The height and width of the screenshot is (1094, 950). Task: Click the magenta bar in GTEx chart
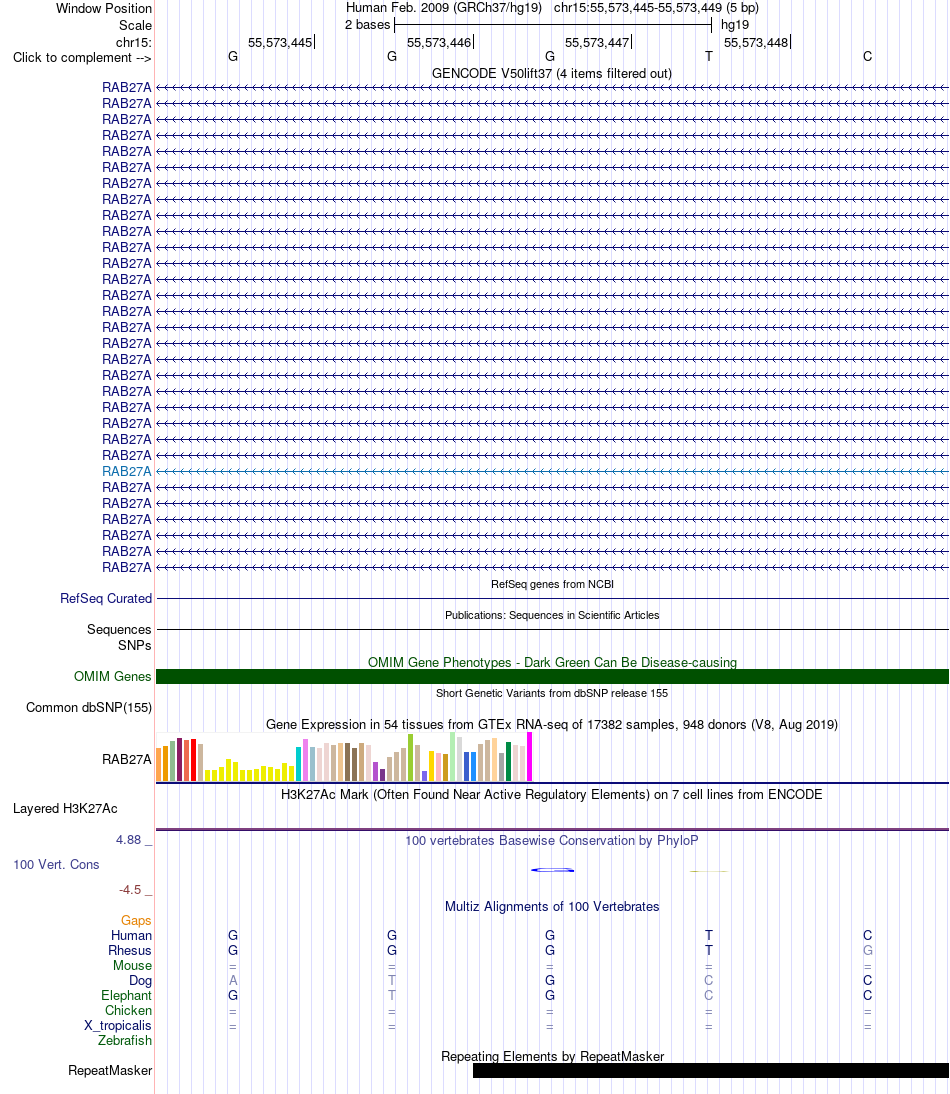coord(529,756)
